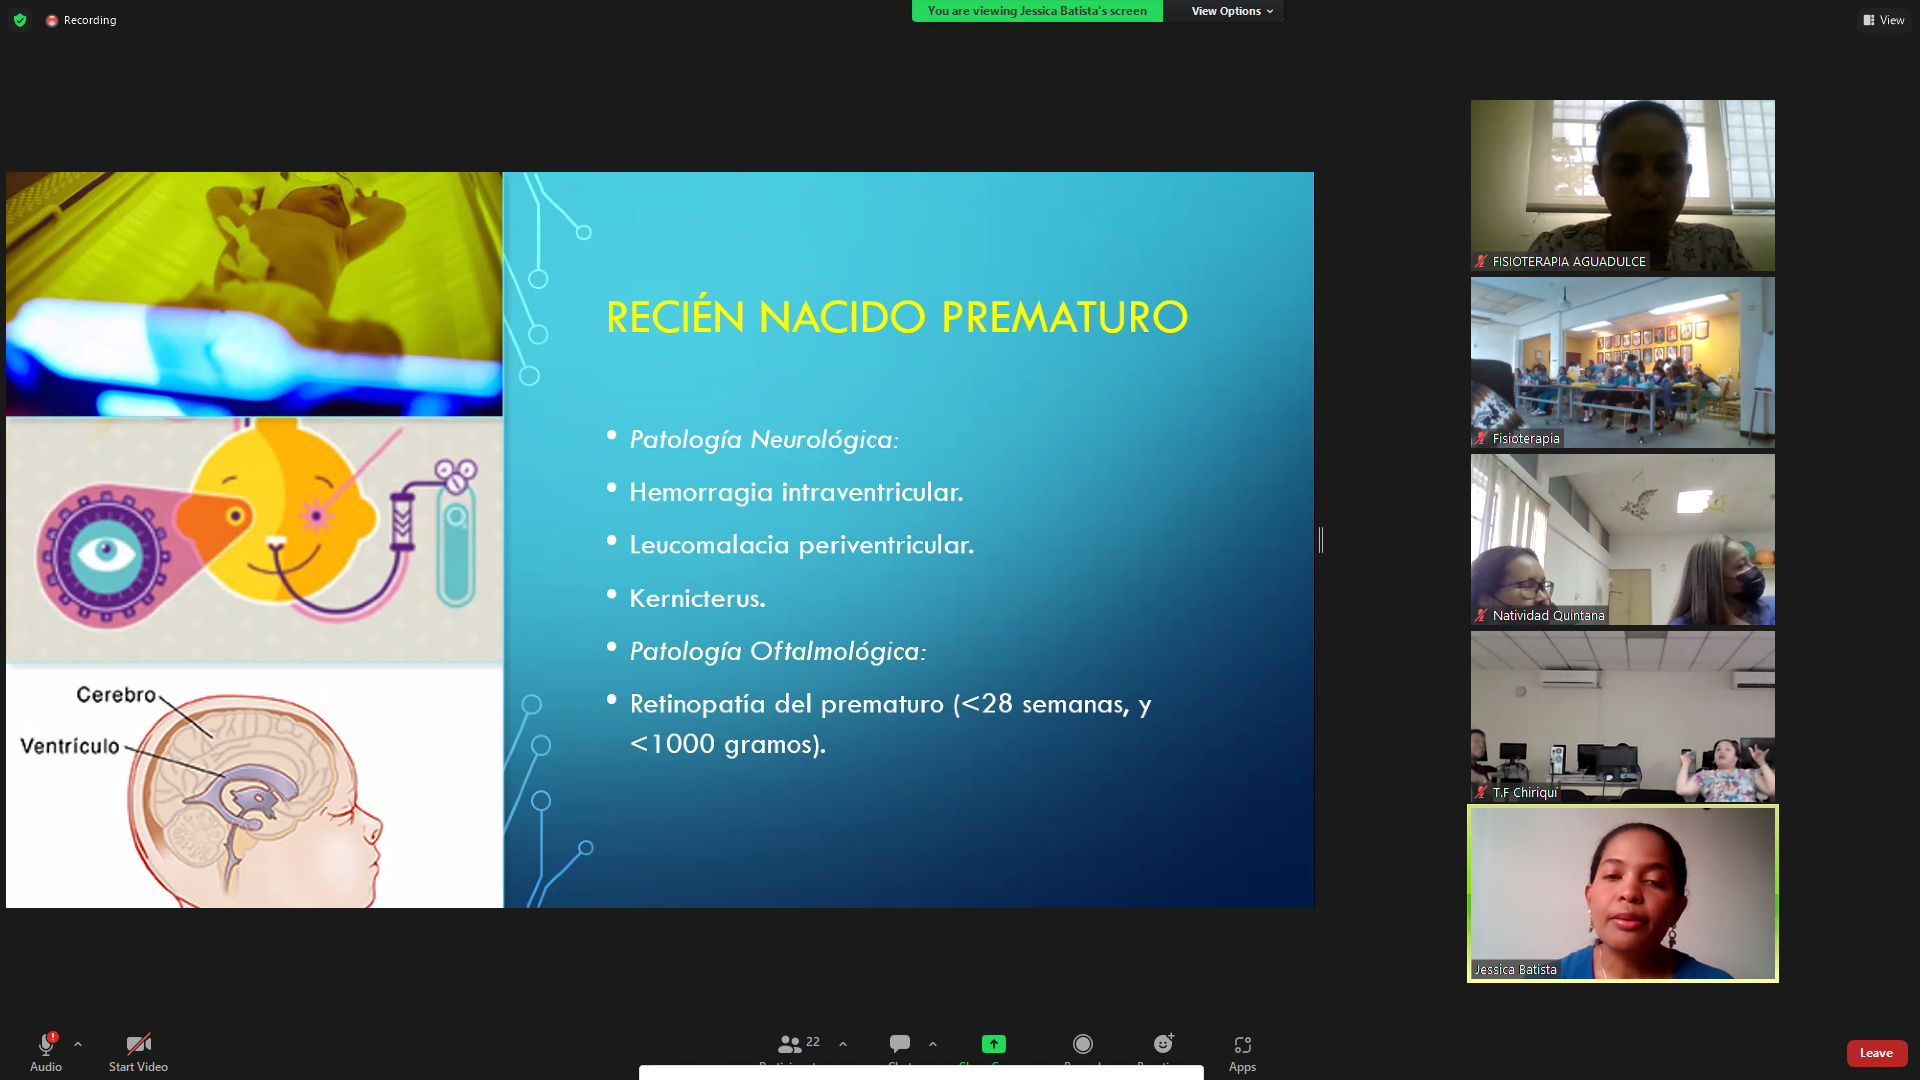Expand audio settings arrow beside Audio
This screenshot has height=1080, width=1920.
click(78, 1044)
